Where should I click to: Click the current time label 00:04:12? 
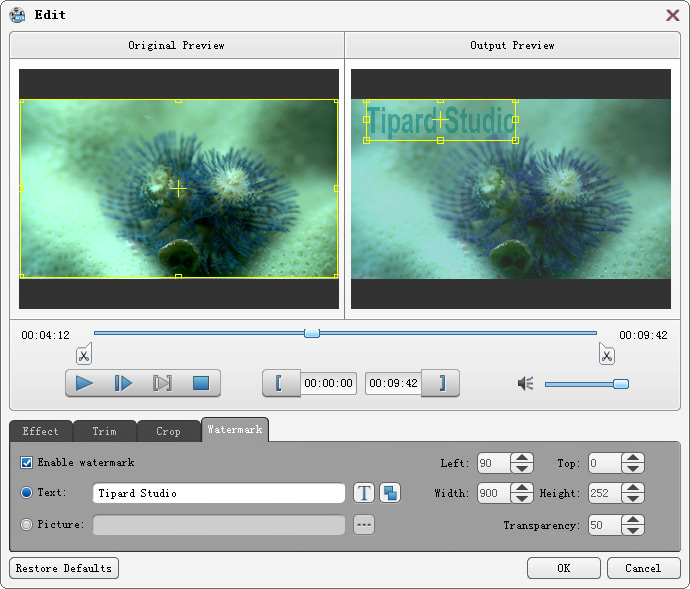46,335
